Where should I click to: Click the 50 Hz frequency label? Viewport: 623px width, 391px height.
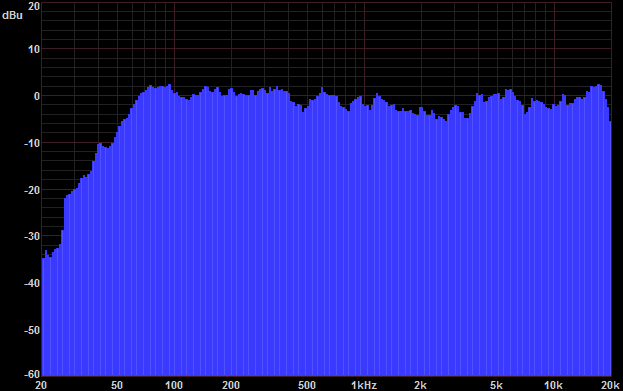[117, 385]
